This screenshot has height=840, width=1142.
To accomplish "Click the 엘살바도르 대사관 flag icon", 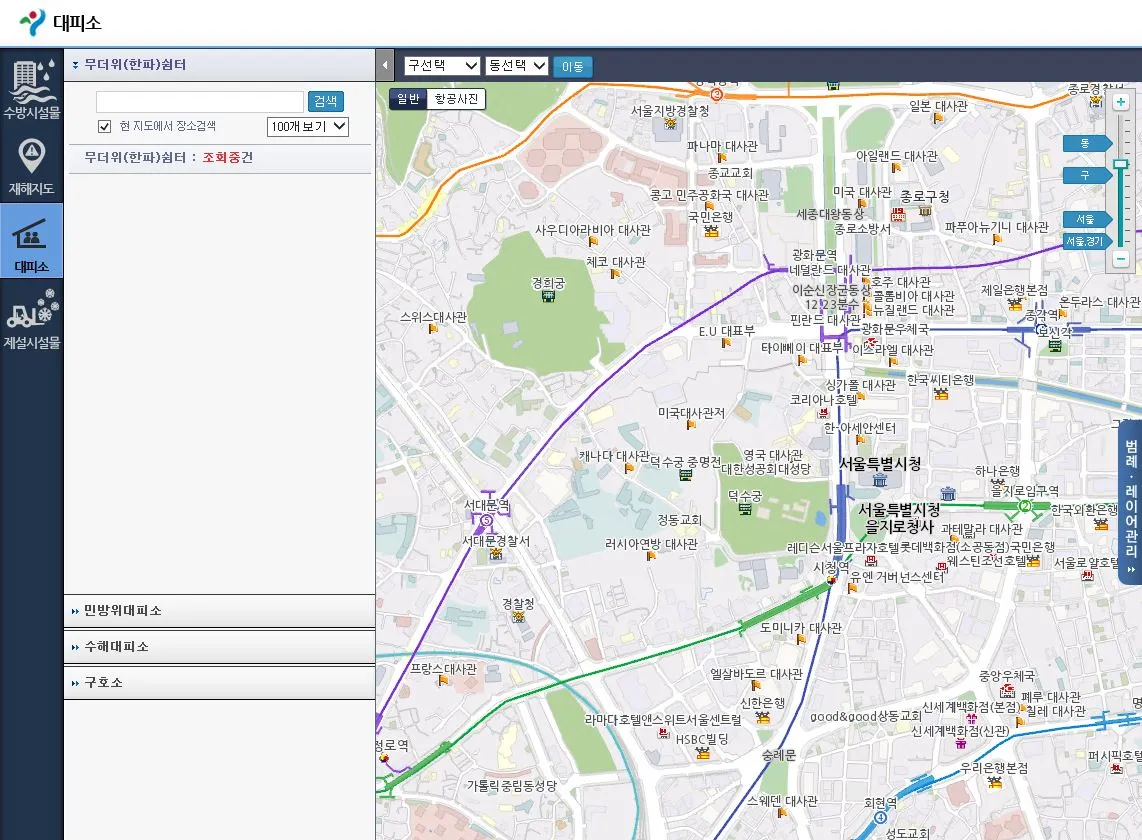I will point(755,686).
